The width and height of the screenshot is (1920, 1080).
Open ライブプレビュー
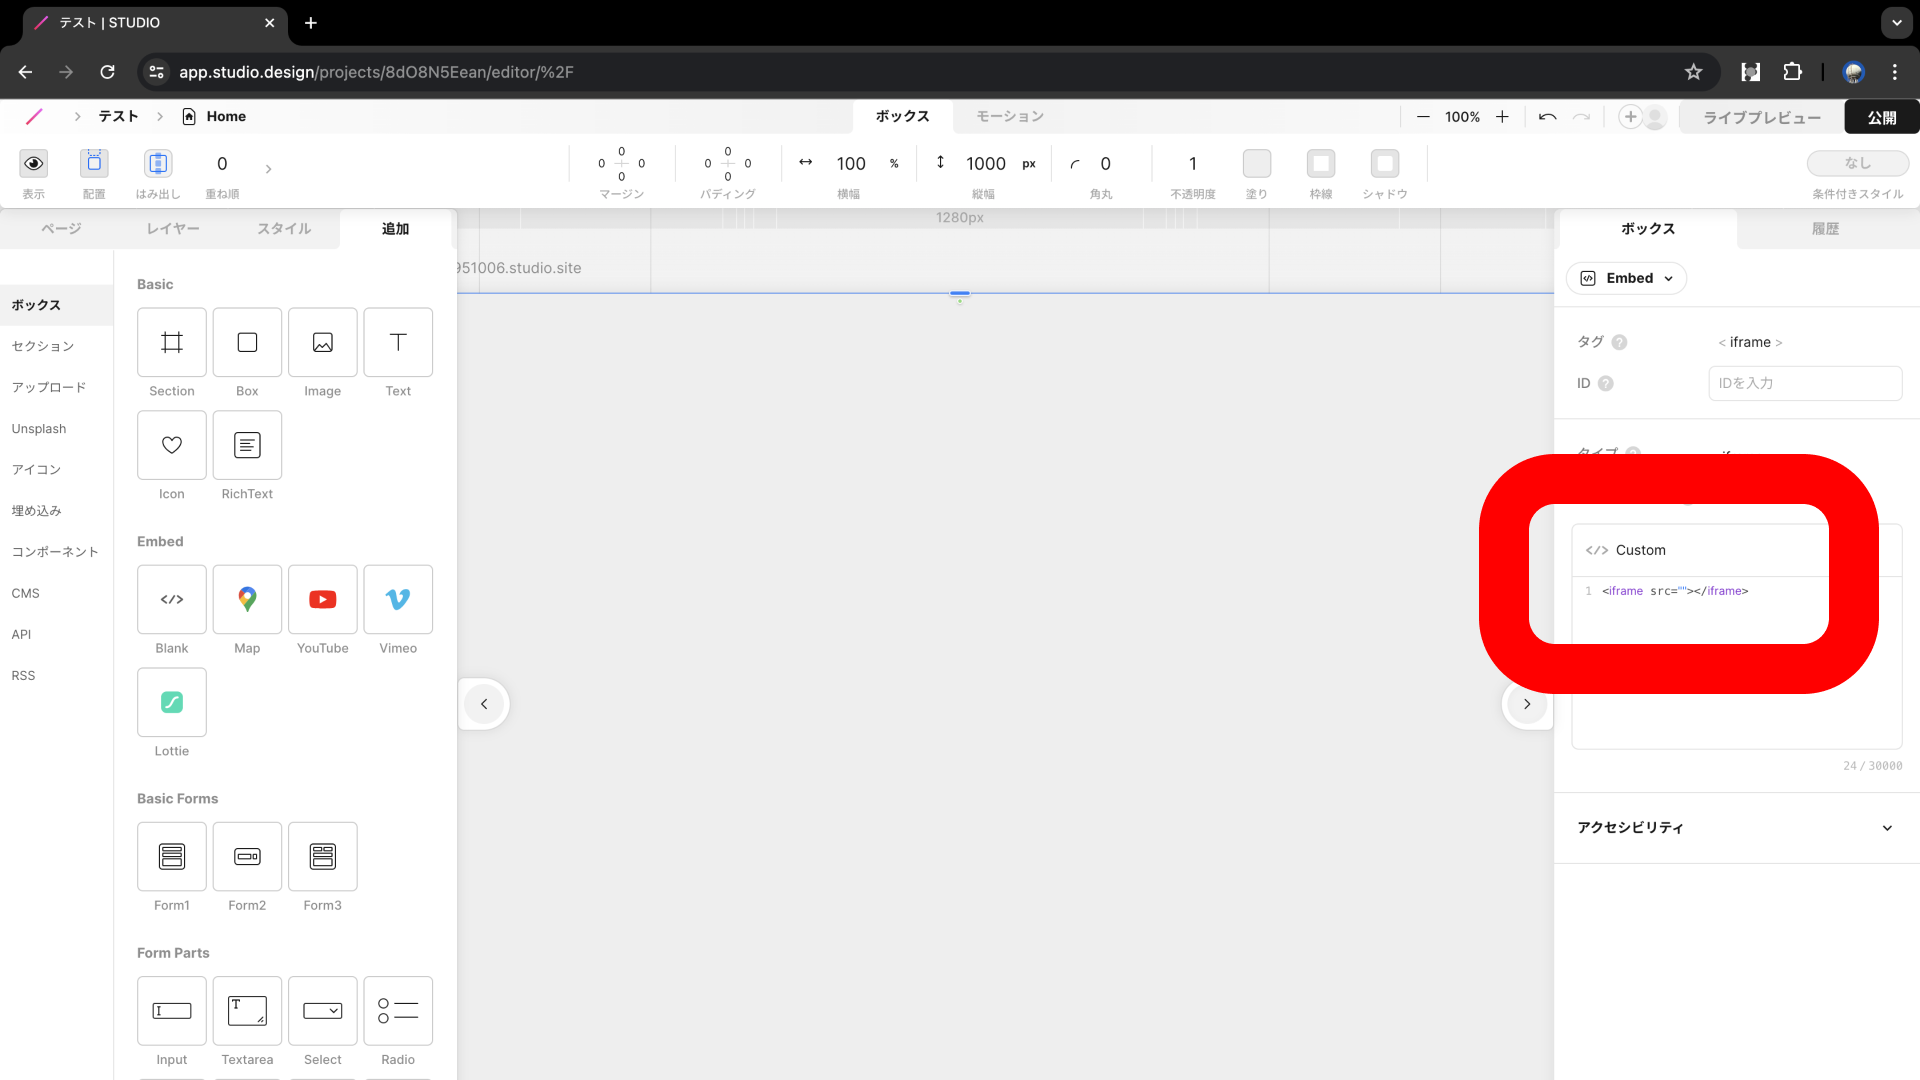tap(1762, 117)
